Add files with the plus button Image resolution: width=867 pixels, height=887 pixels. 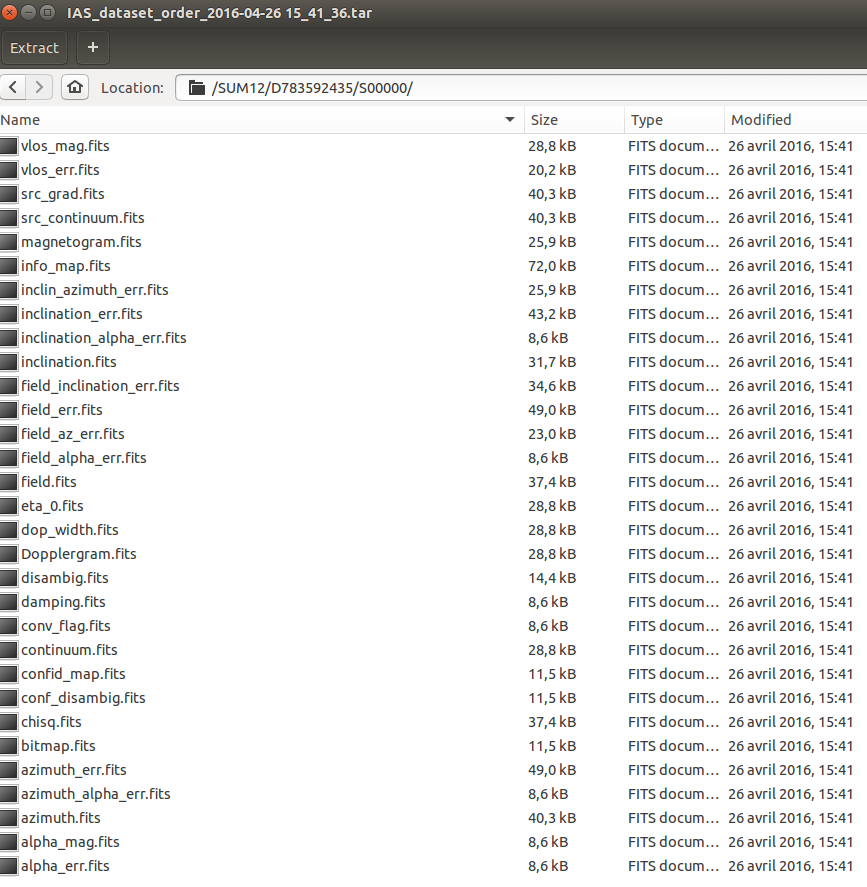(93, 48)
